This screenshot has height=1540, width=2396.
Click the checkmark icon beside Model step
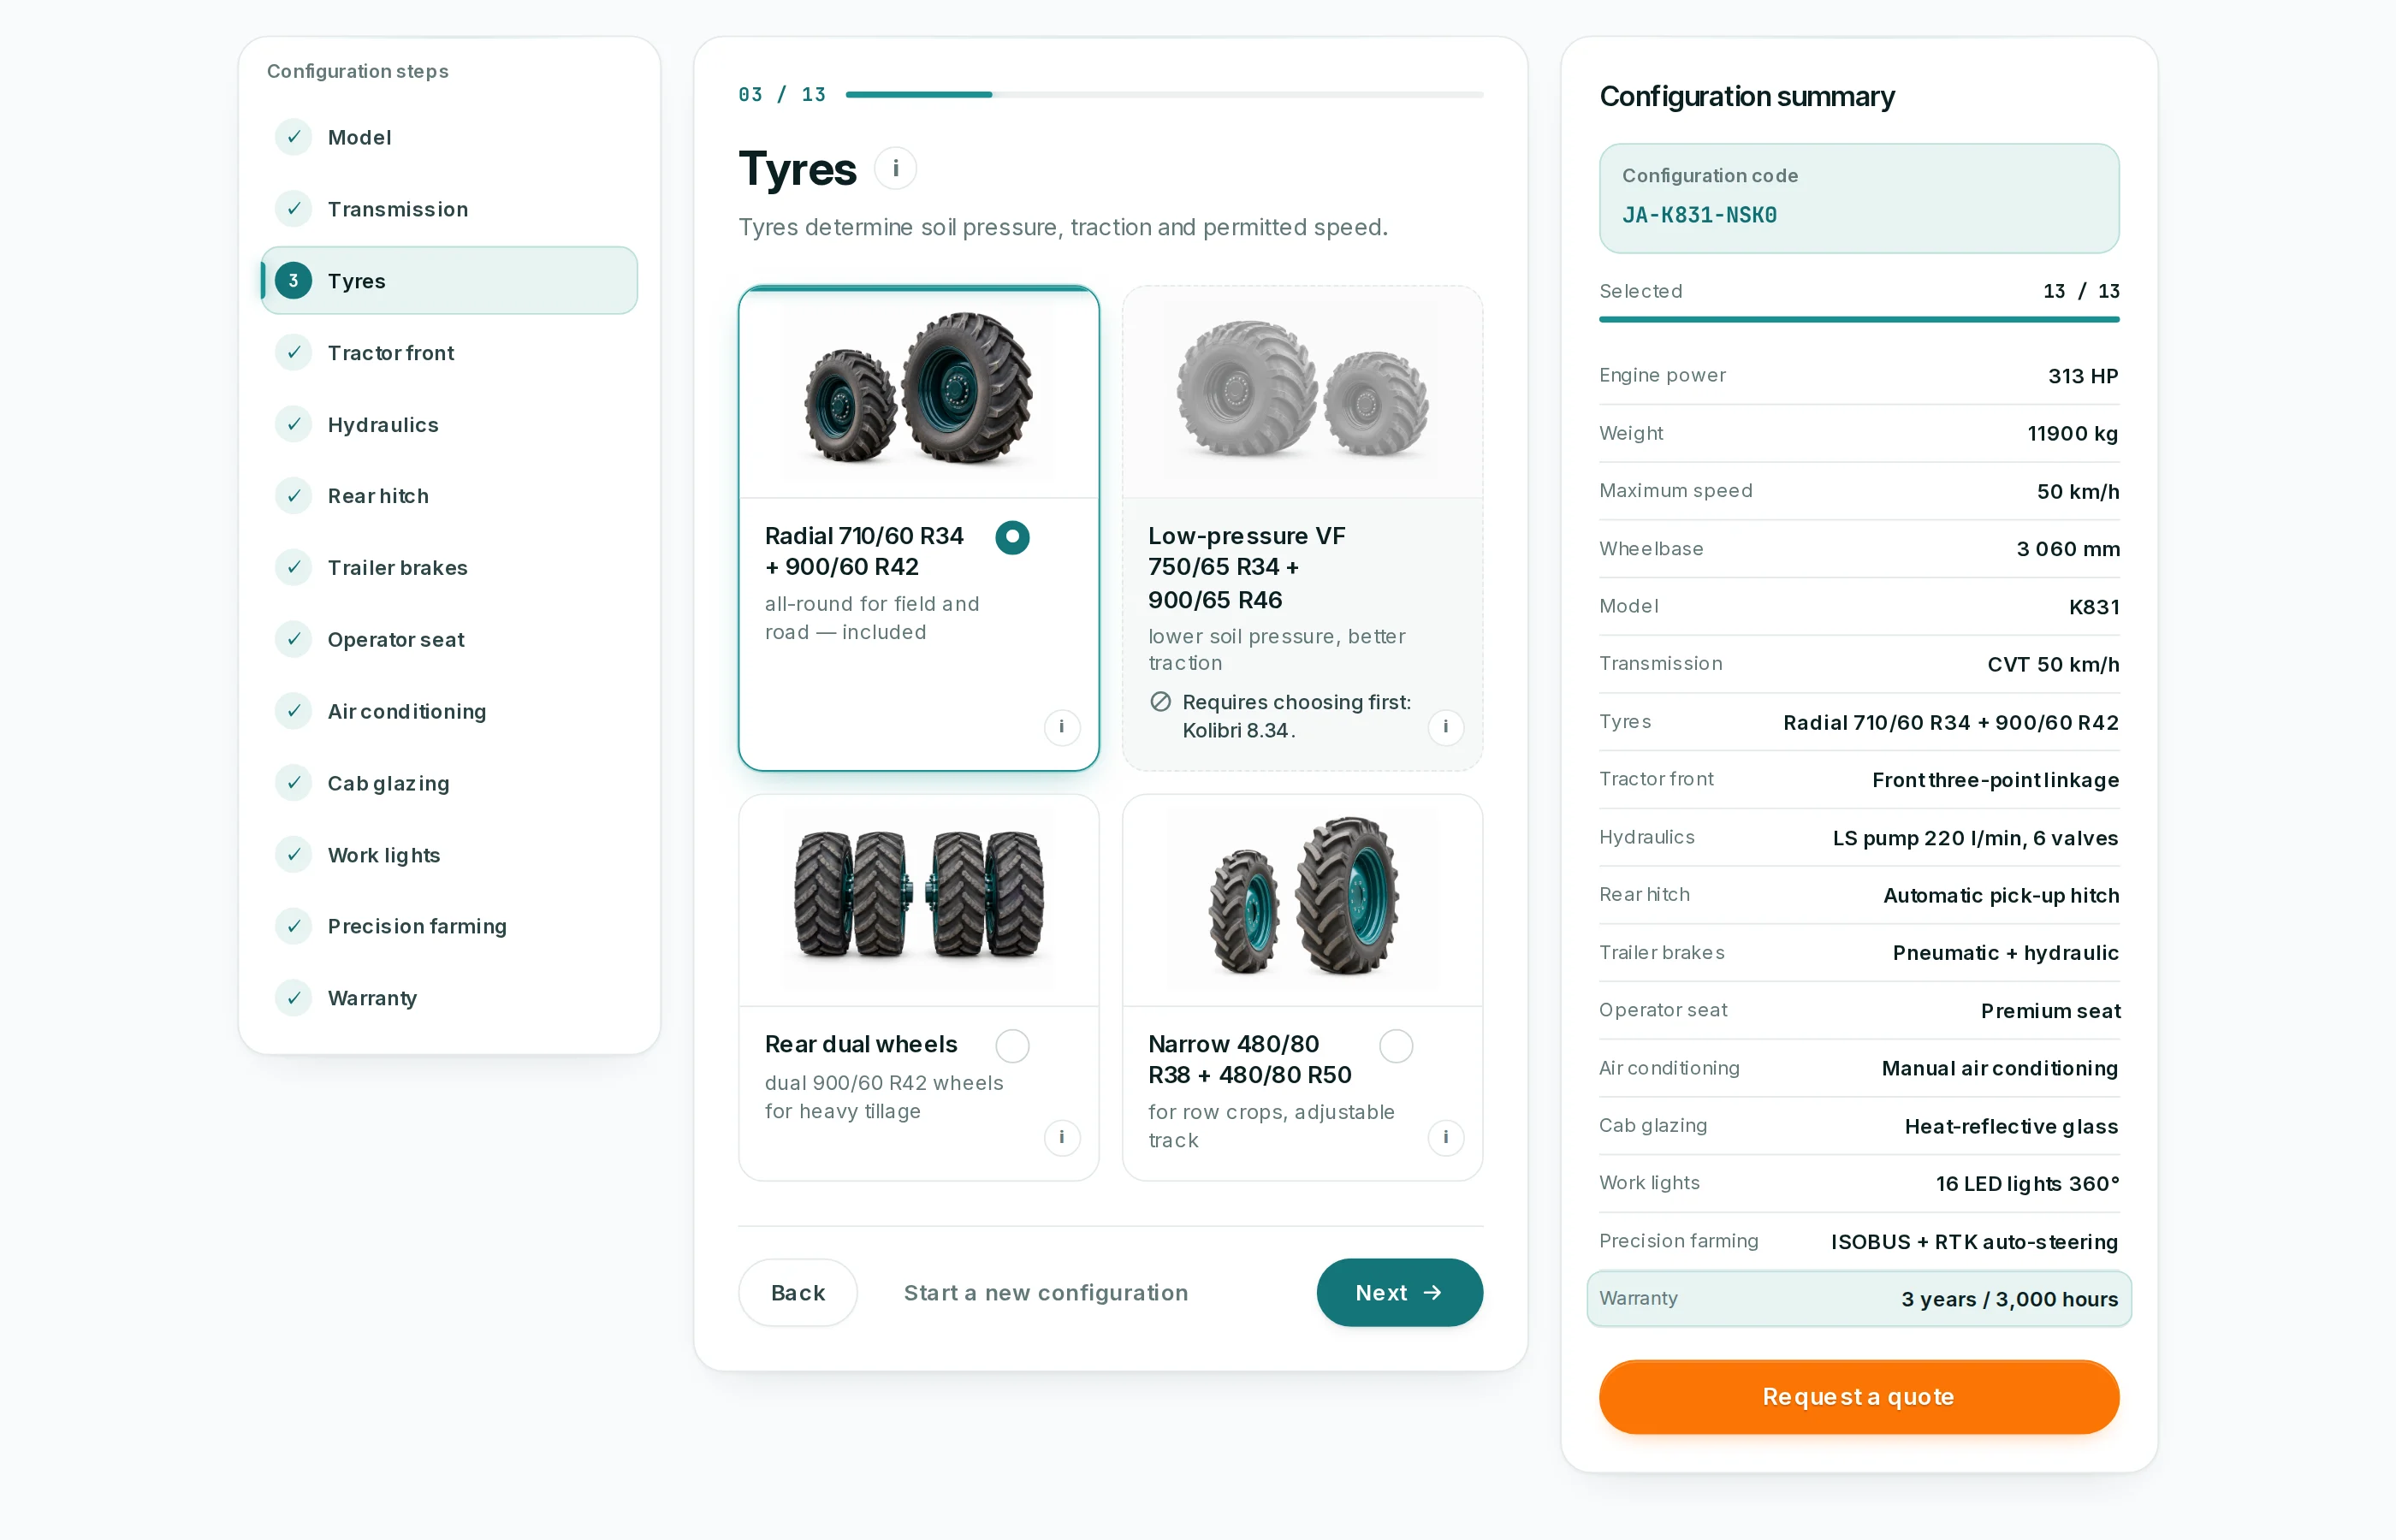coord(293,137)
